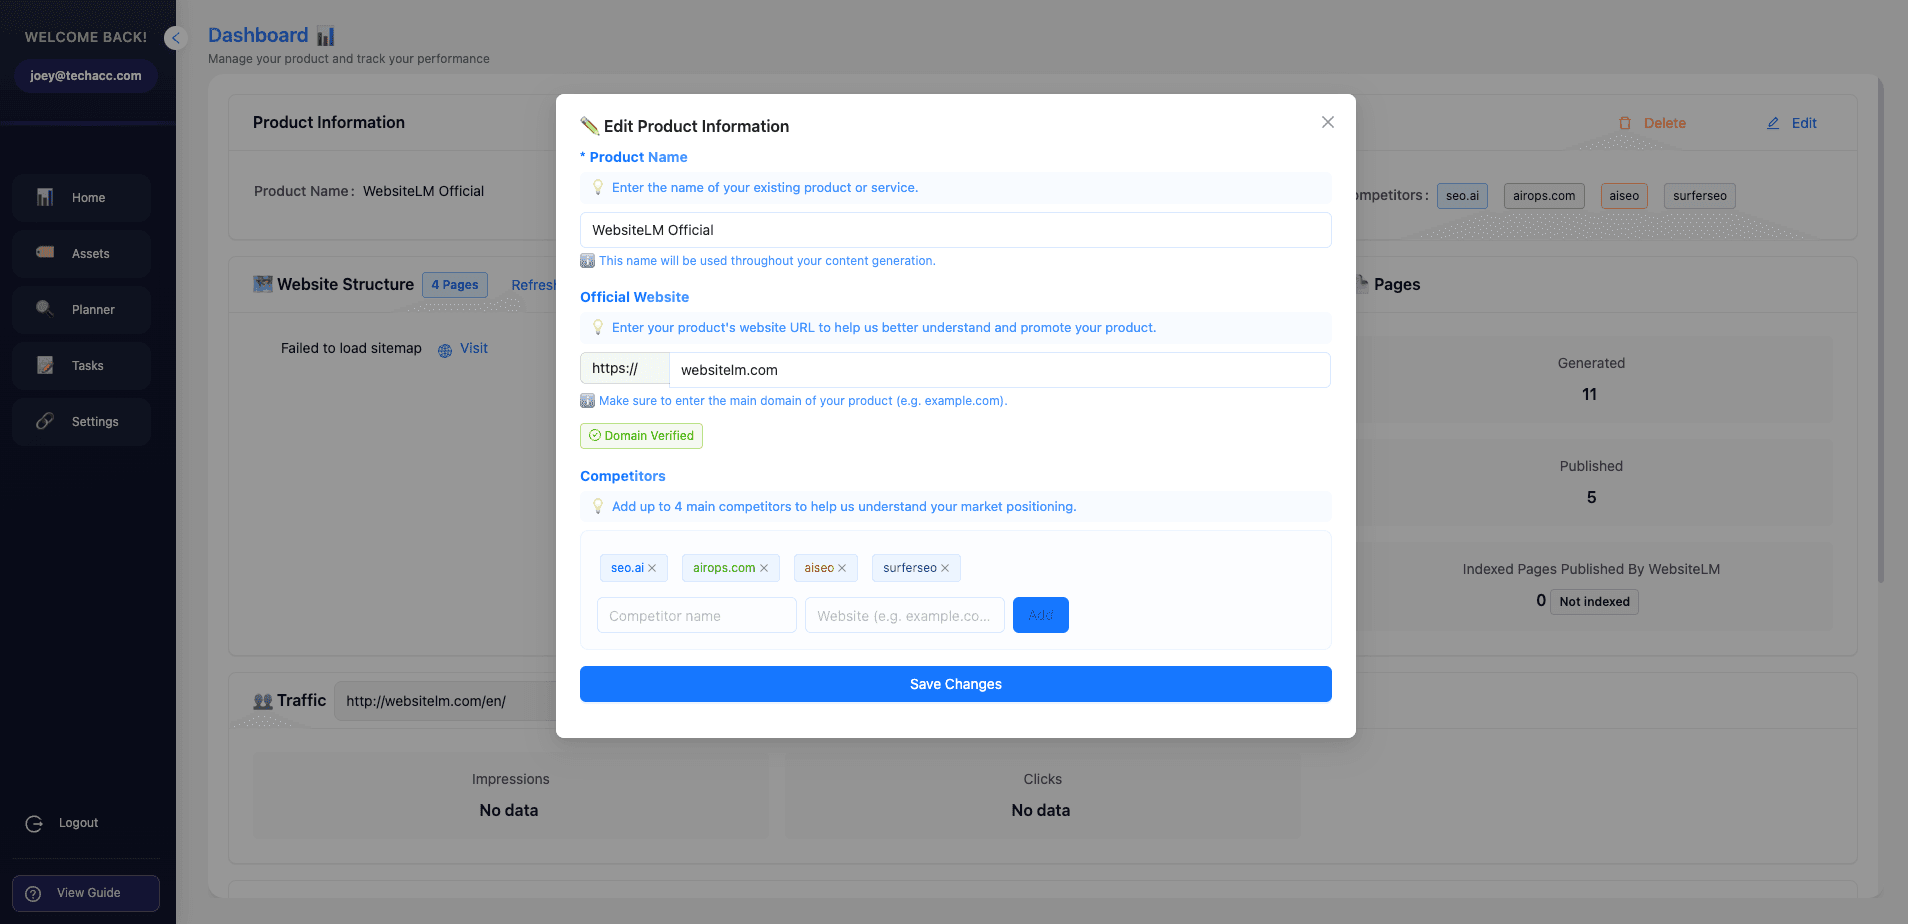
Task: Click the Add competitor button
Action: [1041, 615]
